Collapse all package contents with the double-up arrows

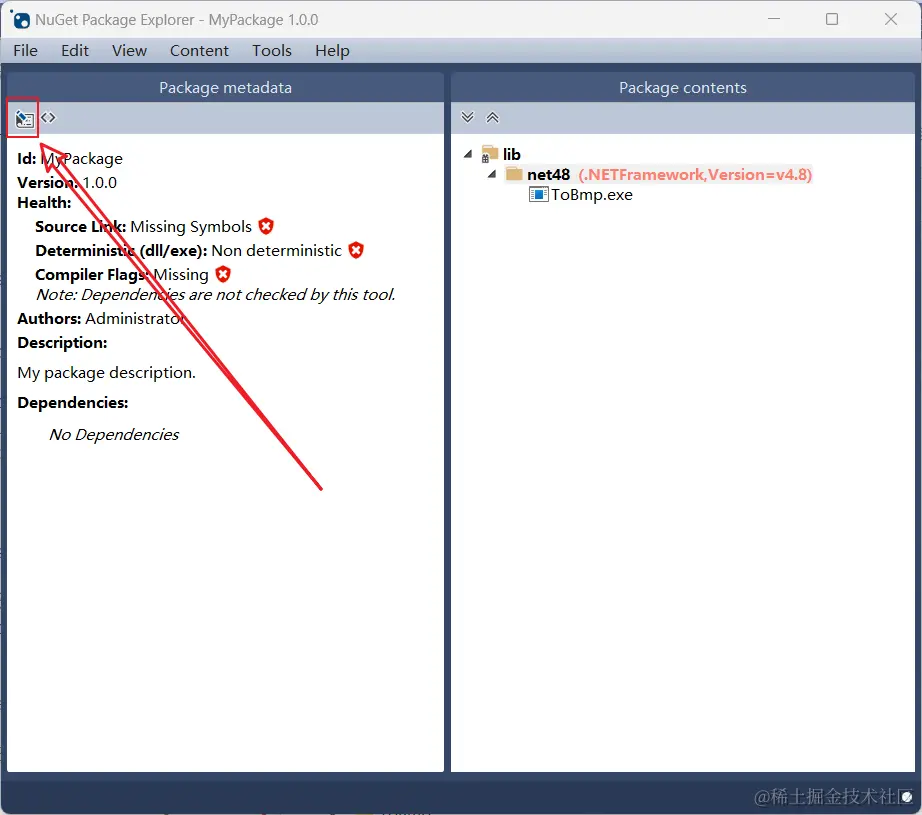coord(493,117)
